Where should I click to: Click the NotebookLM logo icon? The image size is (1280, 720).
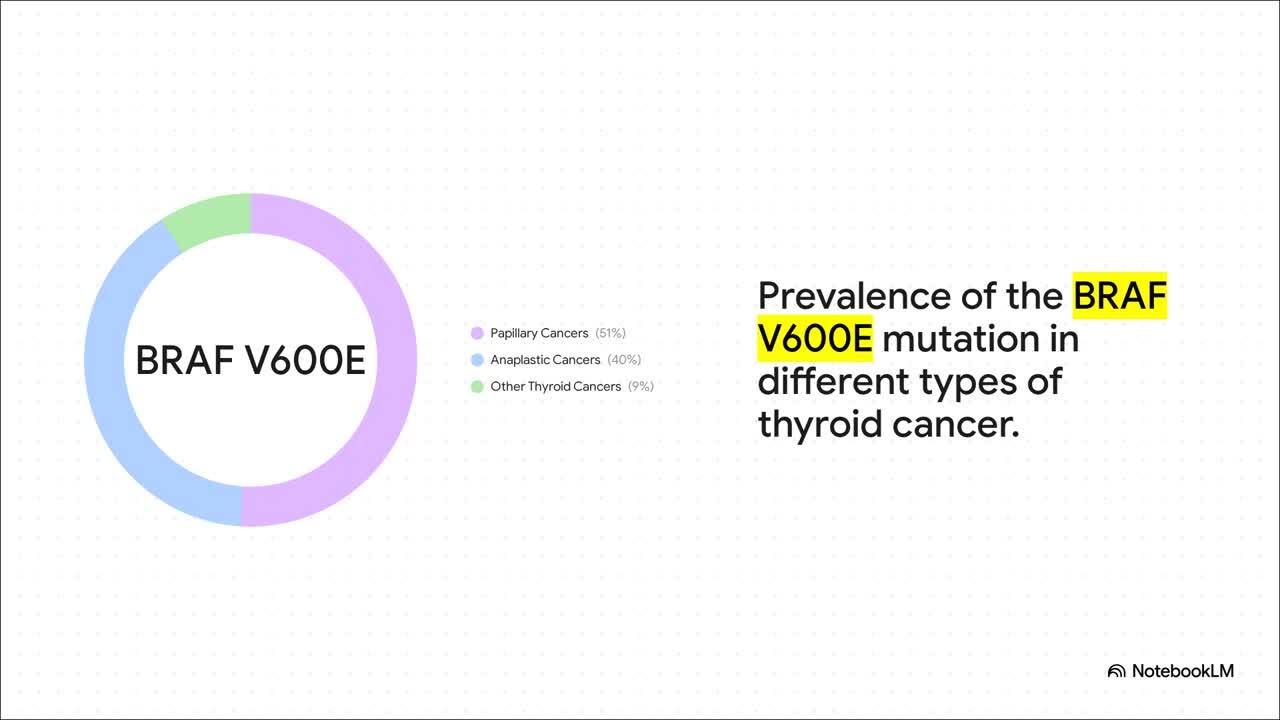[x=1117, y=671]
